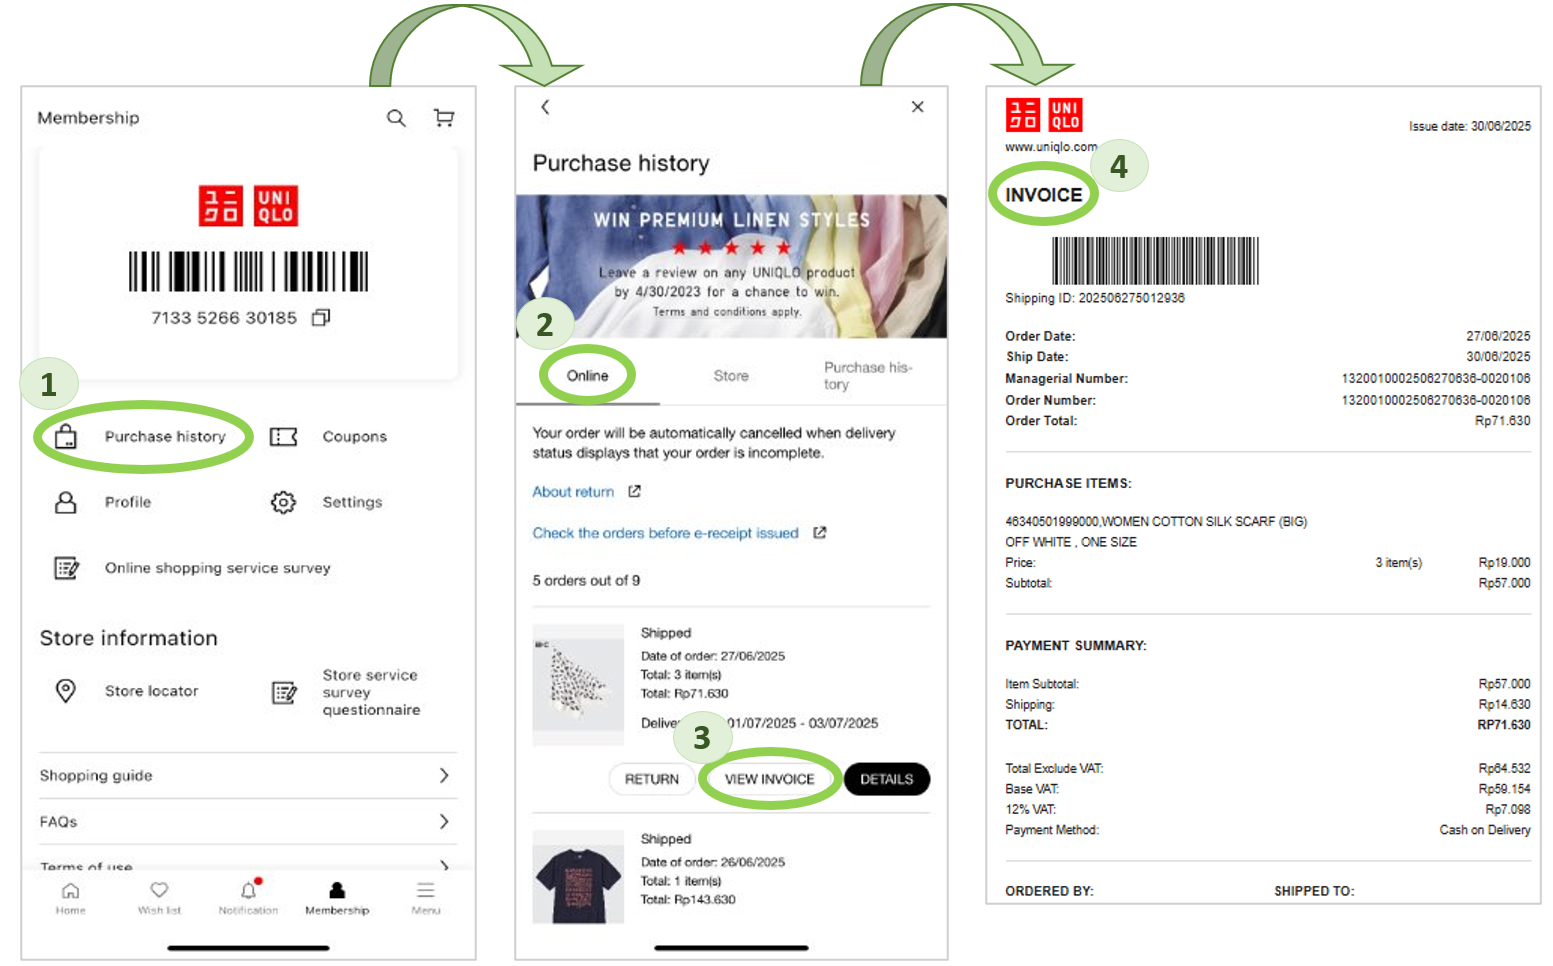Open Store locator pin icon
1553x966 pixels.
click(66, 691)
